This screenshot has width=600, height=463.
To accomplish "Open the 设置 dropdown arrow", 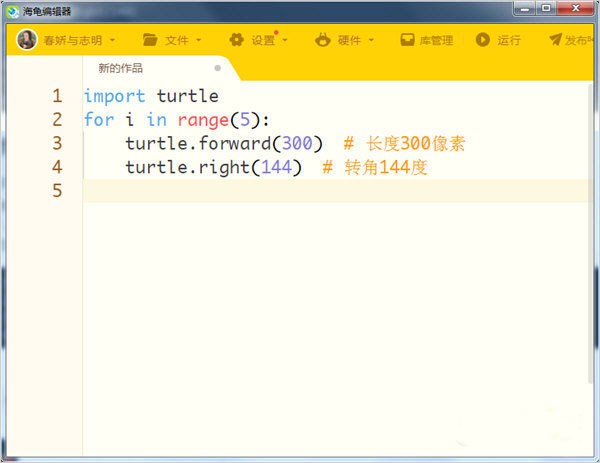I will pyautogui.click(x=284, y=41).
